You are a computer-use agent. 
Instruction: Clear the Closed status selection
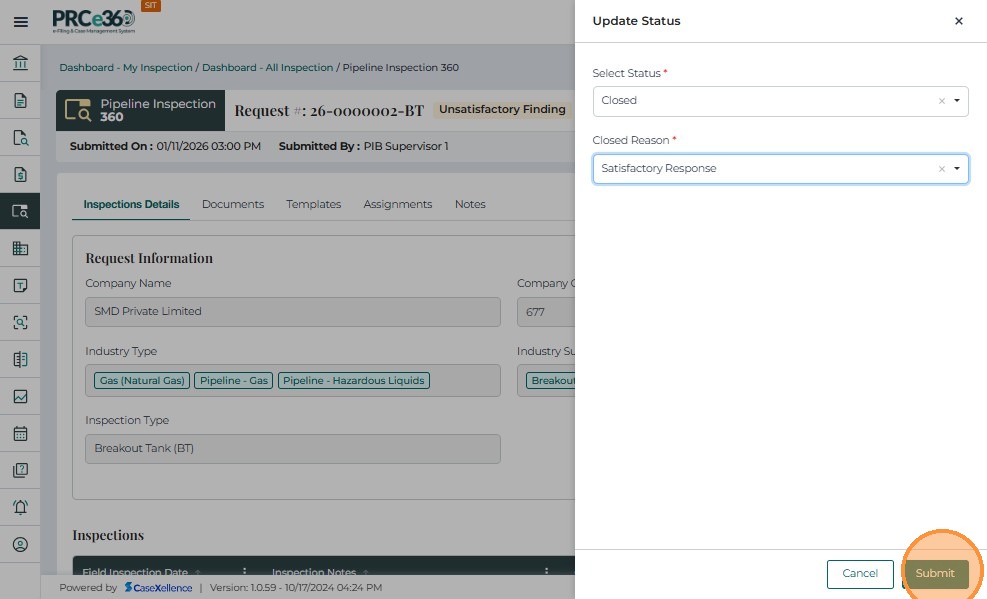coord(941,101)
